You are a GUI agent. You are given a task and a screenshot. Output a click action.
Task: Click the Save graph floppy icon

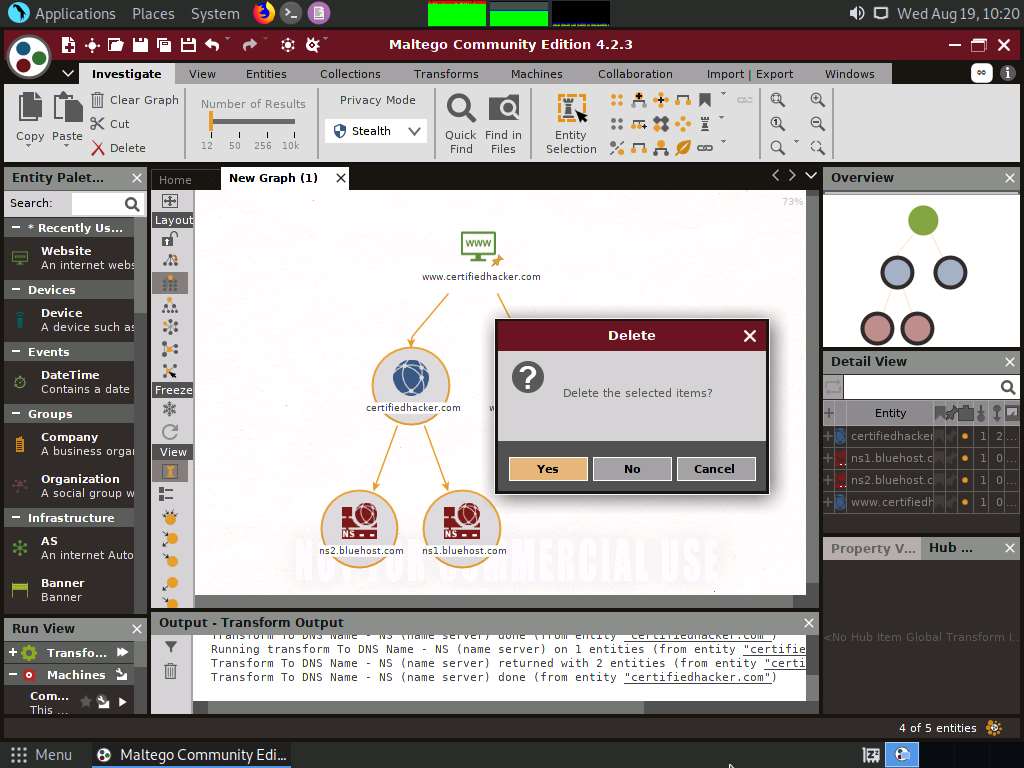(x=140, y=44)
